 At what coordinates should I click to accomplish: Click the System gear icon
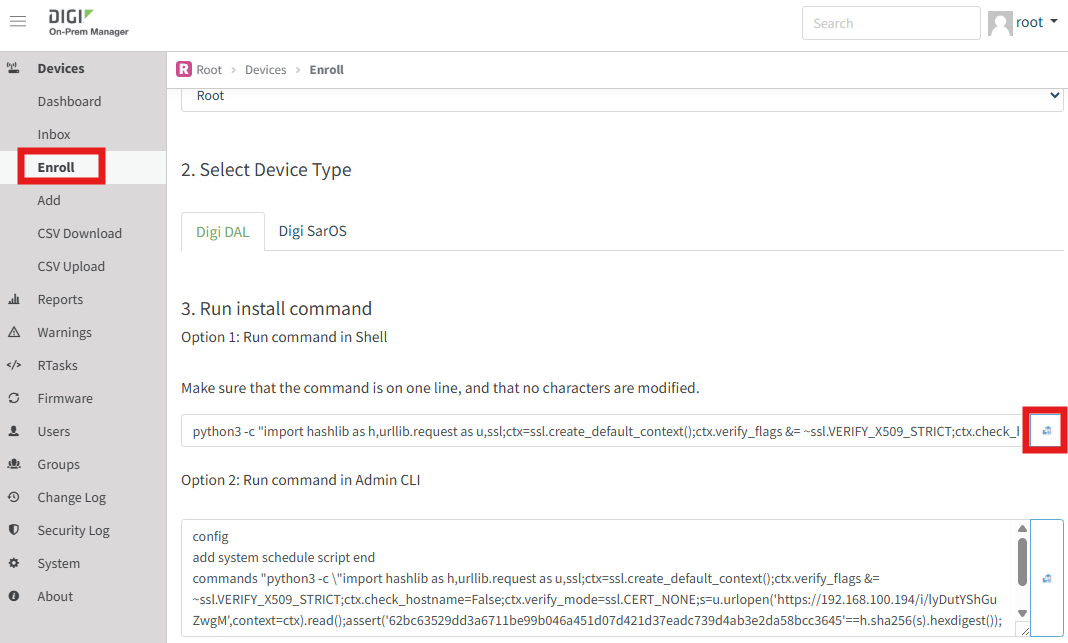click(14, 563)
